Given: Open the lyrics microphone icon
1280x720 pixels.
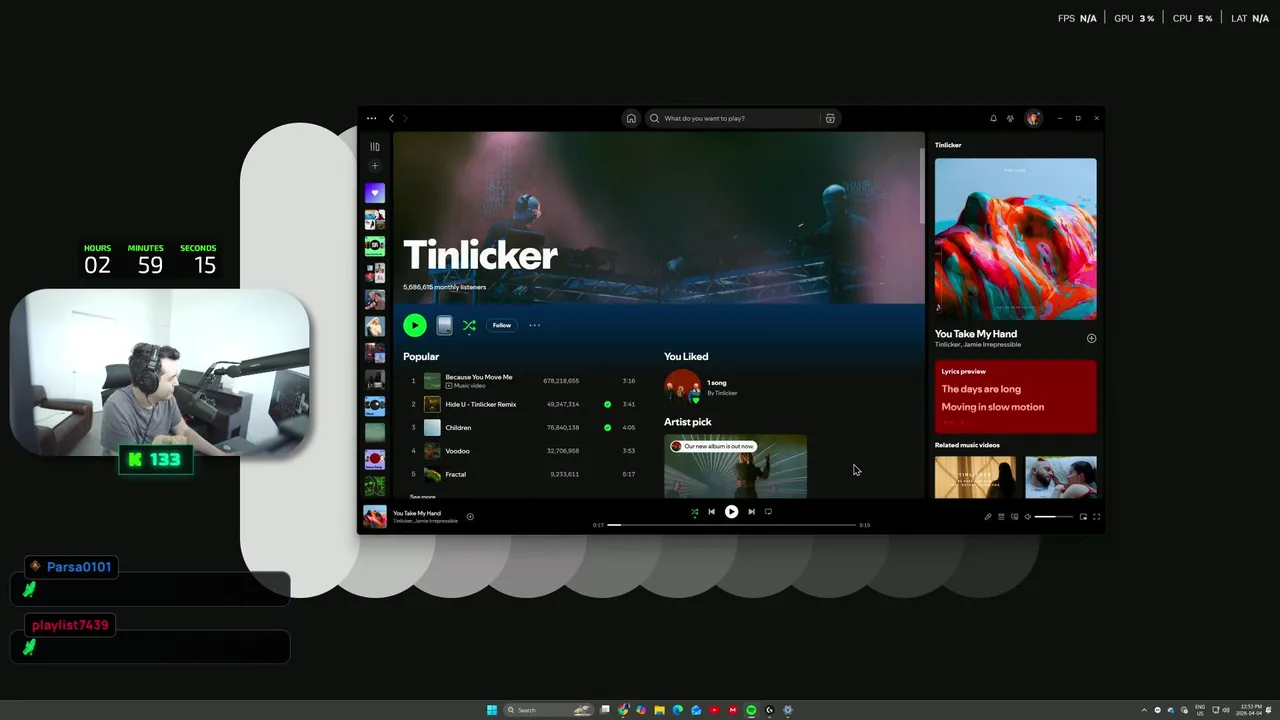Looking at the screenshot, I should 988,517.
